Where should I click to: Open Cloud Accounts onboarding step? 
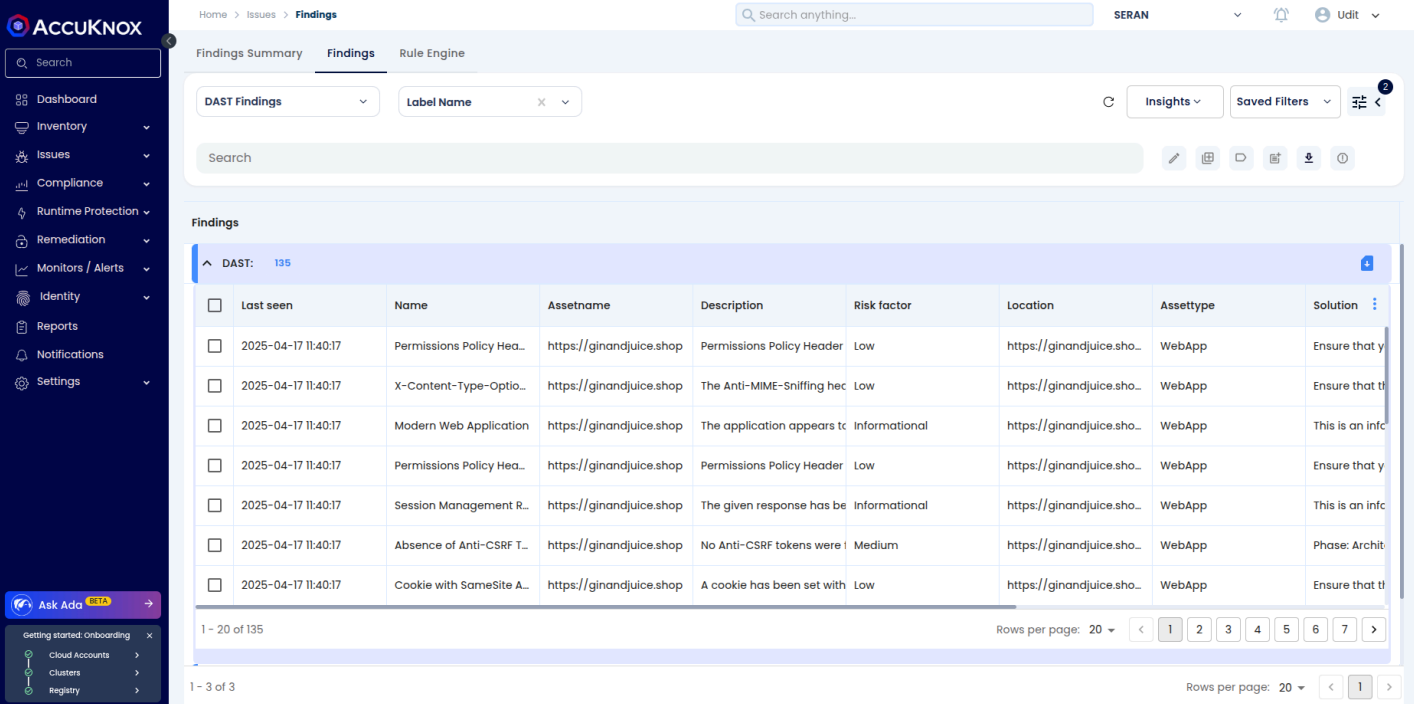pos(84,655)
